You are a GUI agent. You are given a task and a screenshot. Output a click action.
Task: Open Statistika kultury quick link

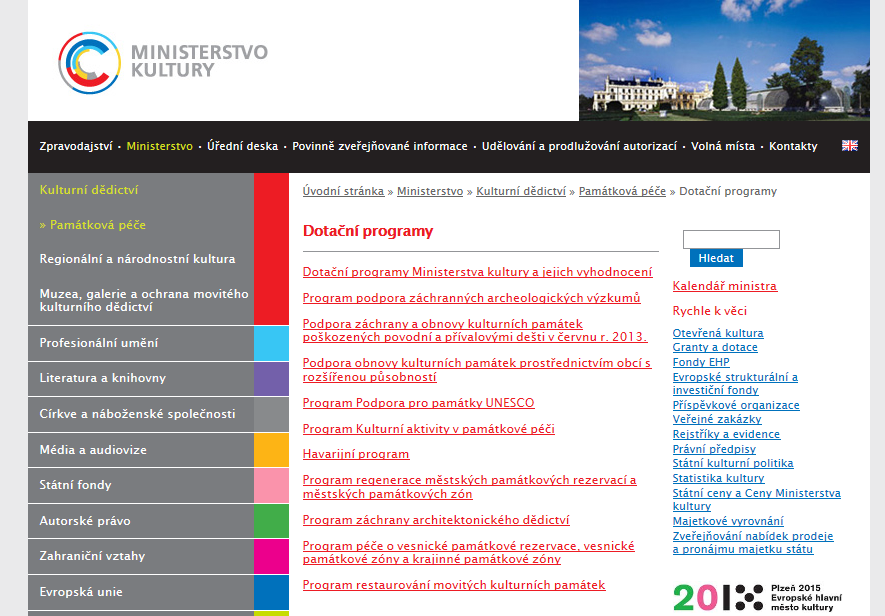pos(718,478)
